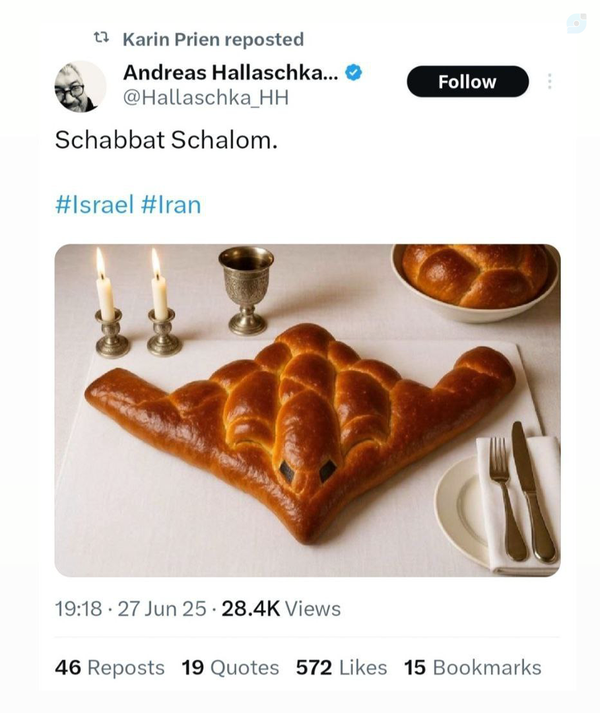The image size is (600, 713).
Task: Click Andreas Hallaschka's profile avatar
Action: (x=80, y=86)
